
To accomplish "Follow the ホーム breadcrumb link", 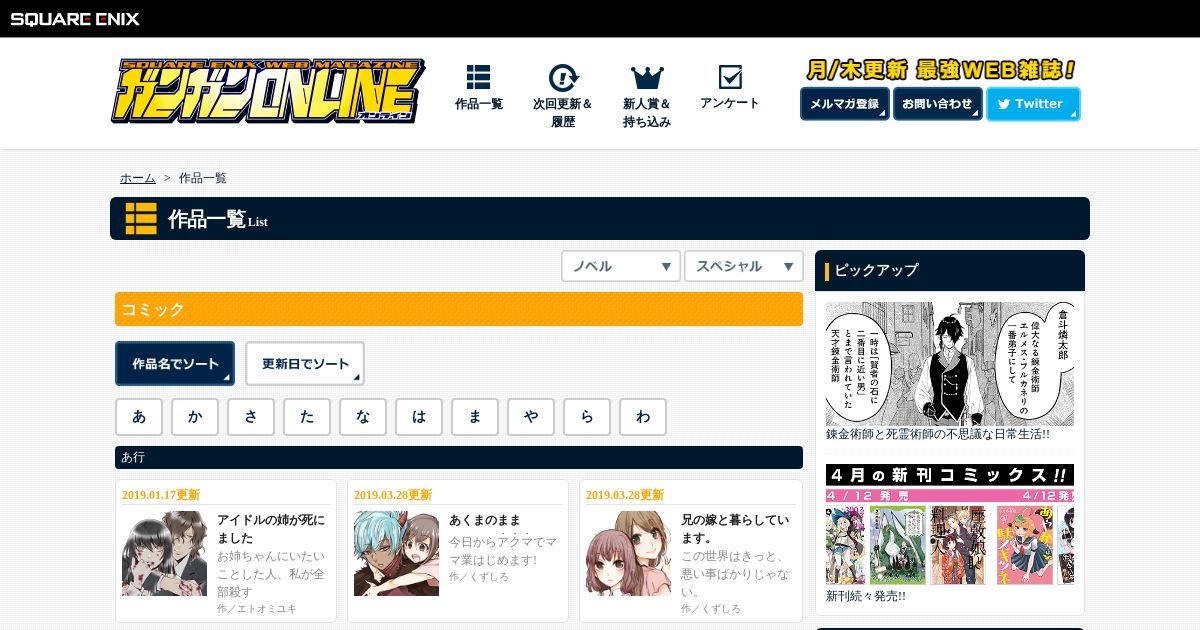I will [138, 178].
